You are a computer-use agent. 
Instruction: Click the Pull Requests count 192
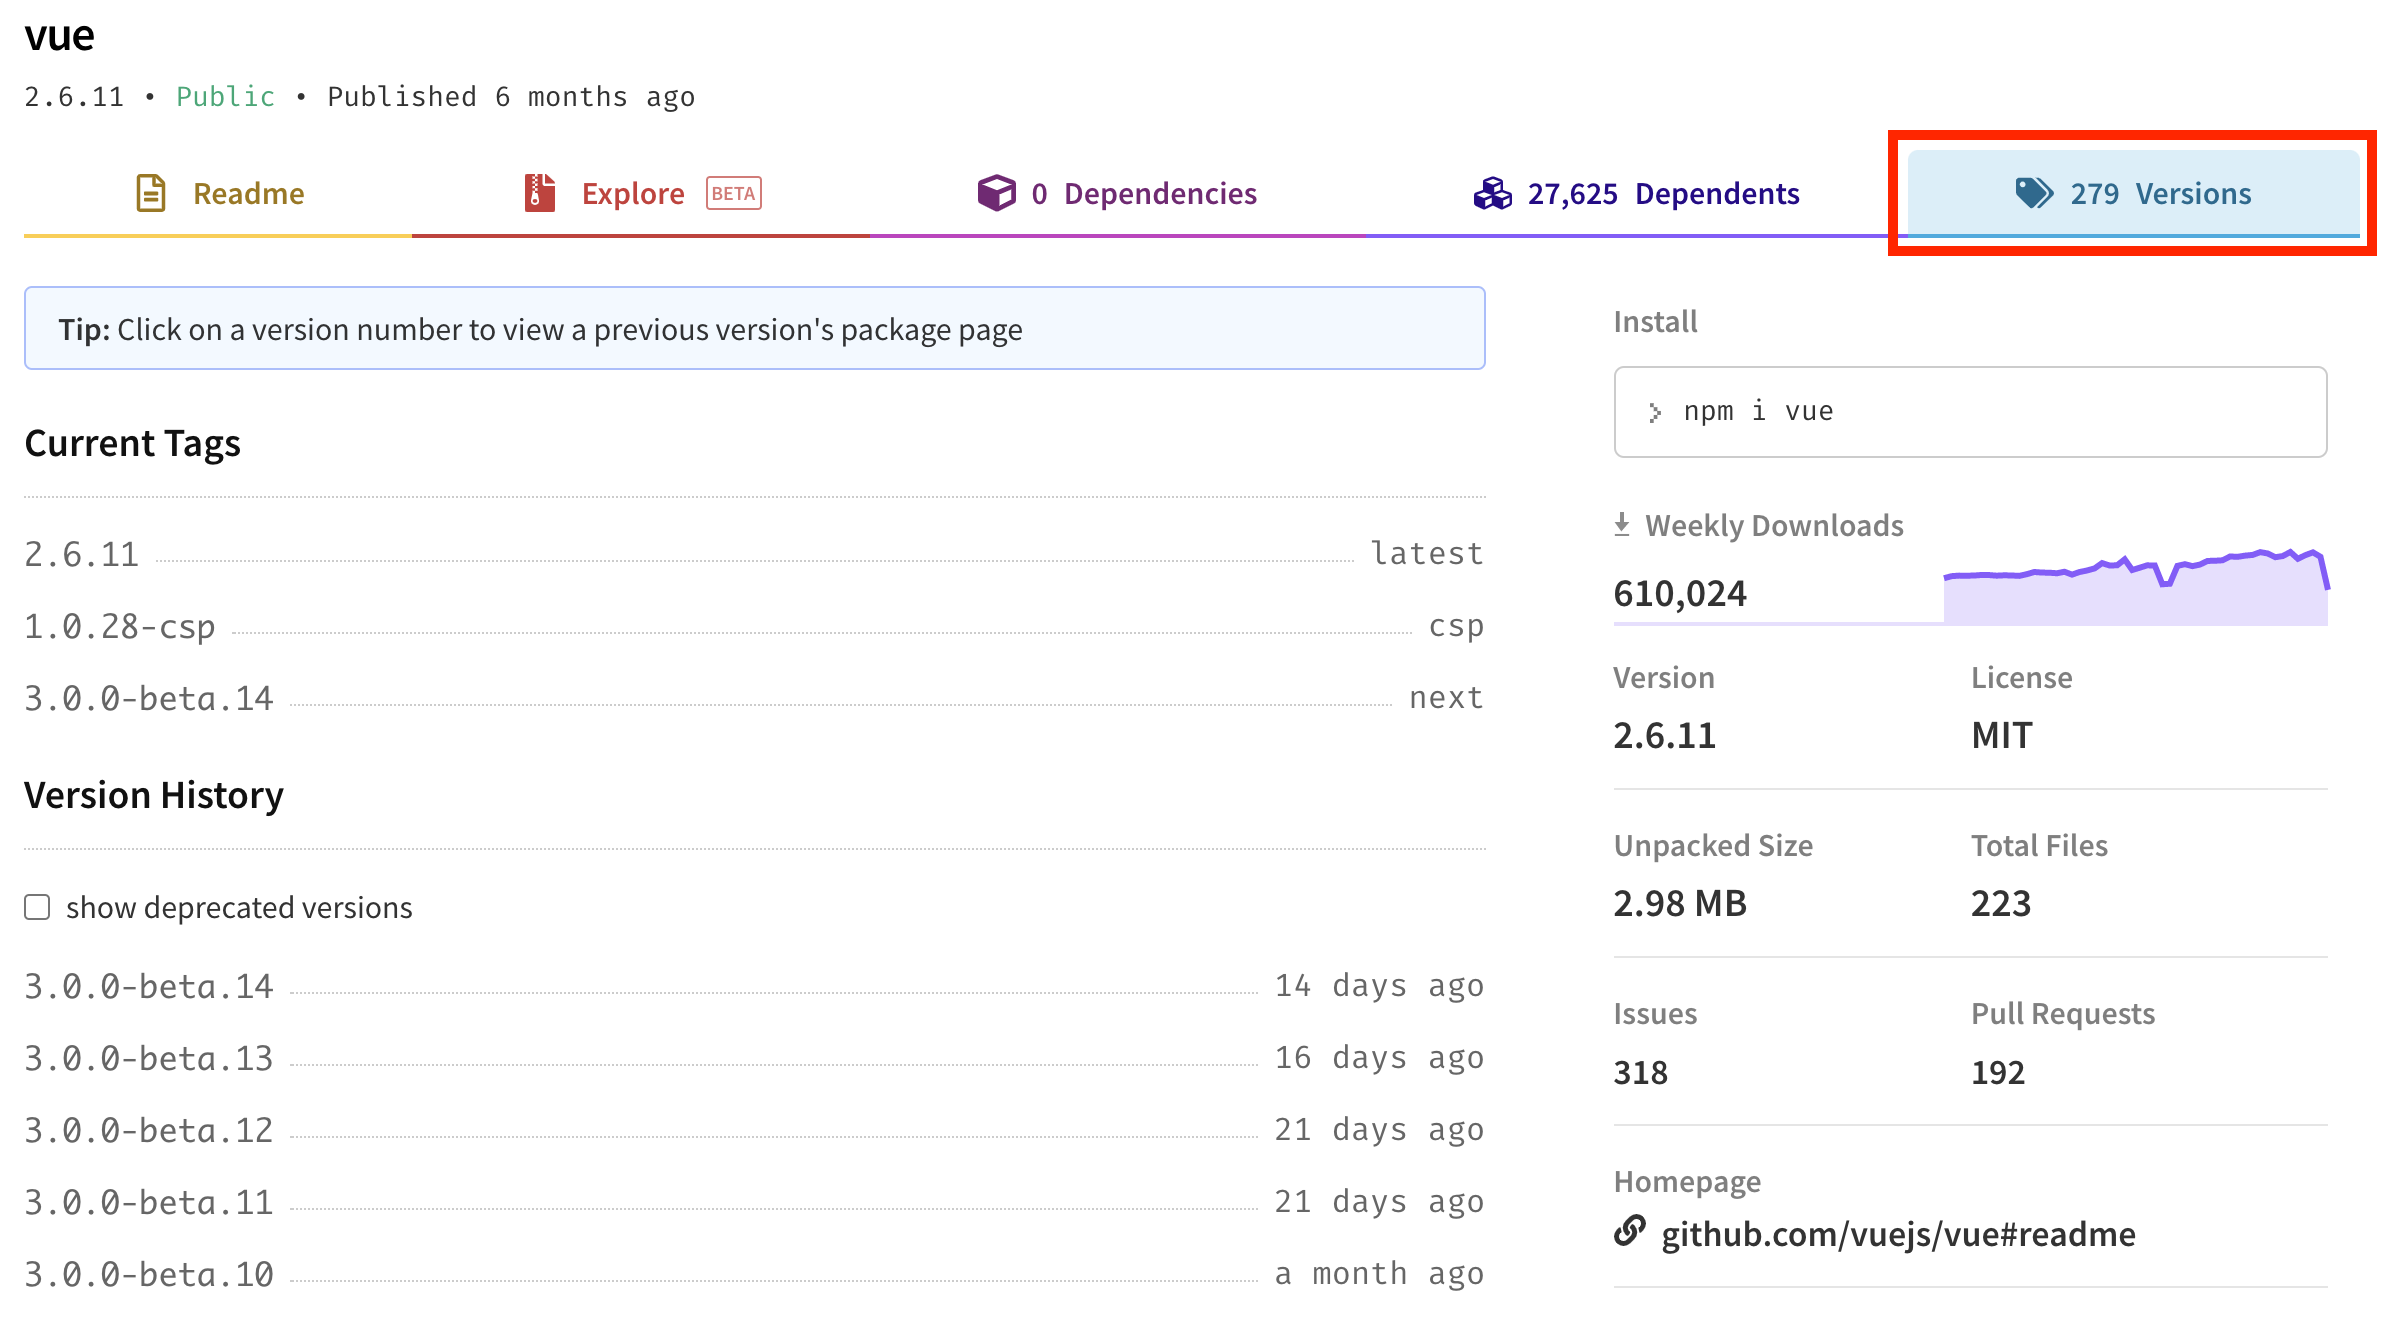pos(1998,1072)
